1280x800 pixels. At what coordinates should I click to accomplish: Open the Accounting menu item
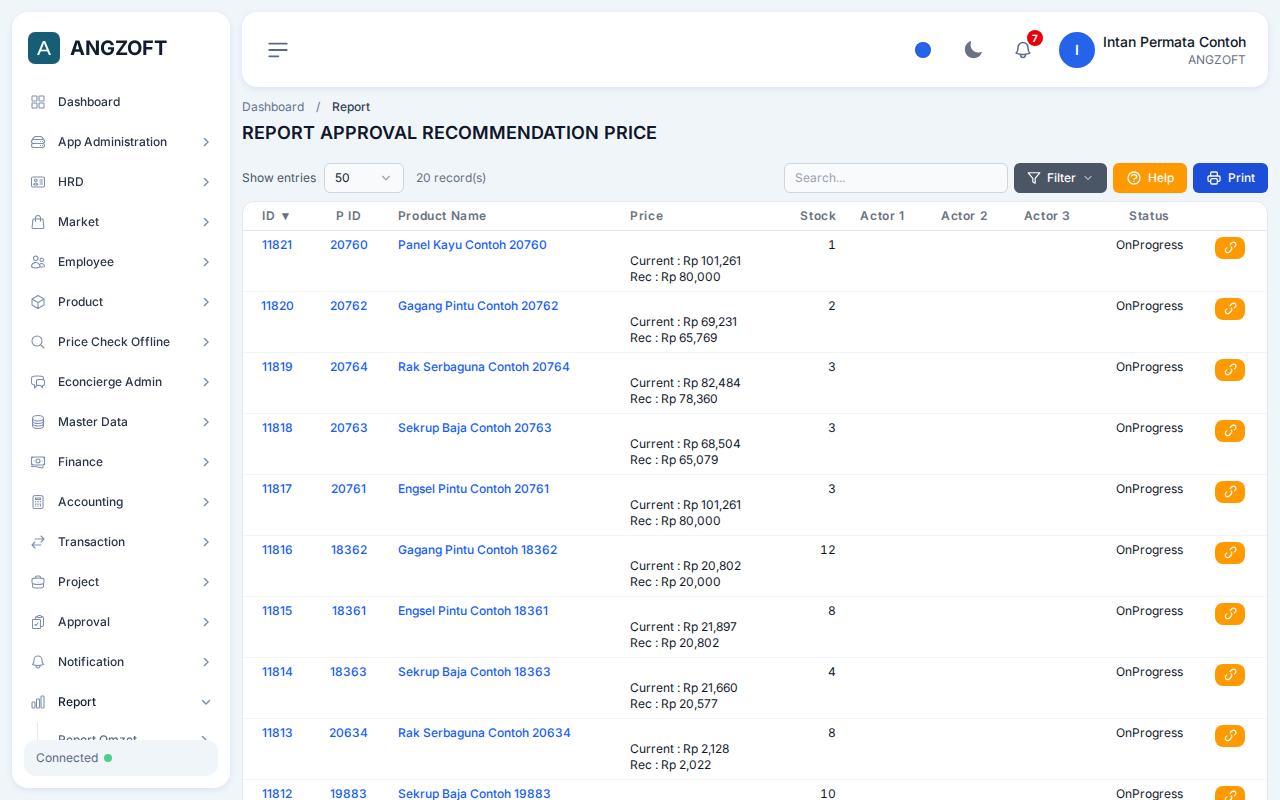pyautogui.click(x=121, y=502)
